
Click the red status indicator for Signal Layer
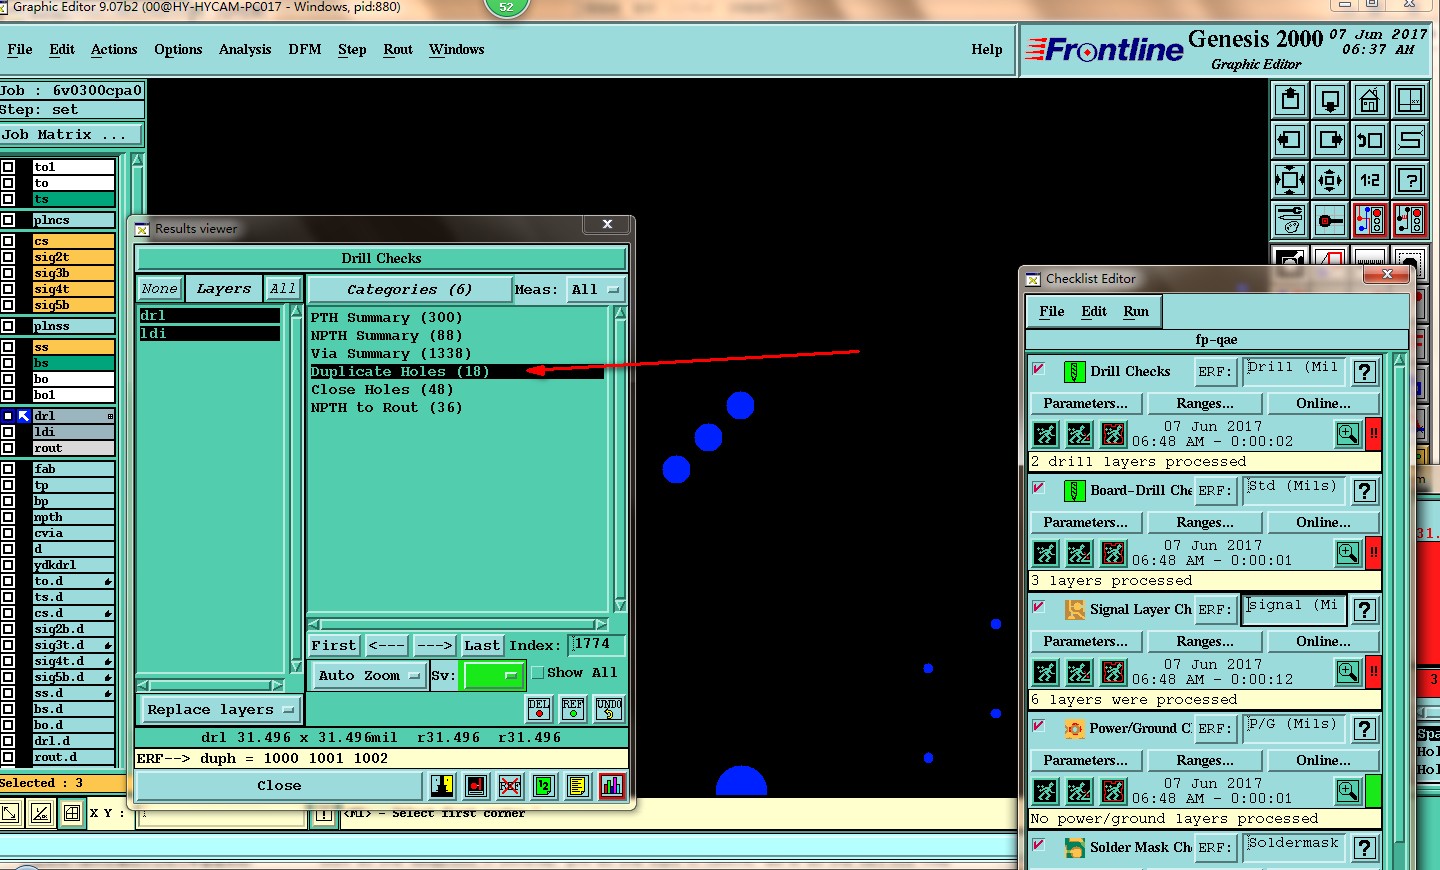pyautogui.click(x=1374, y=672)
